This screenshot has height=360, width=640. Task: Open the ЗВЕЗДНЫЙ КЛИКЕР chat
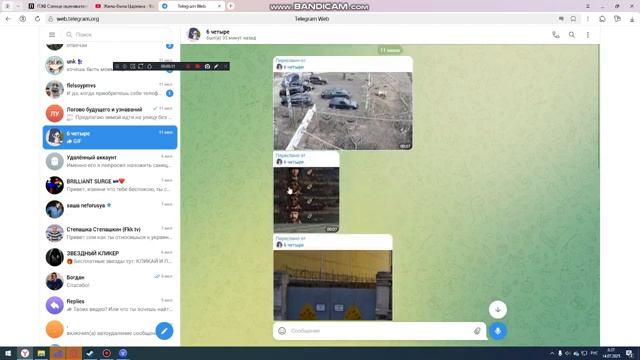[110, 257]
